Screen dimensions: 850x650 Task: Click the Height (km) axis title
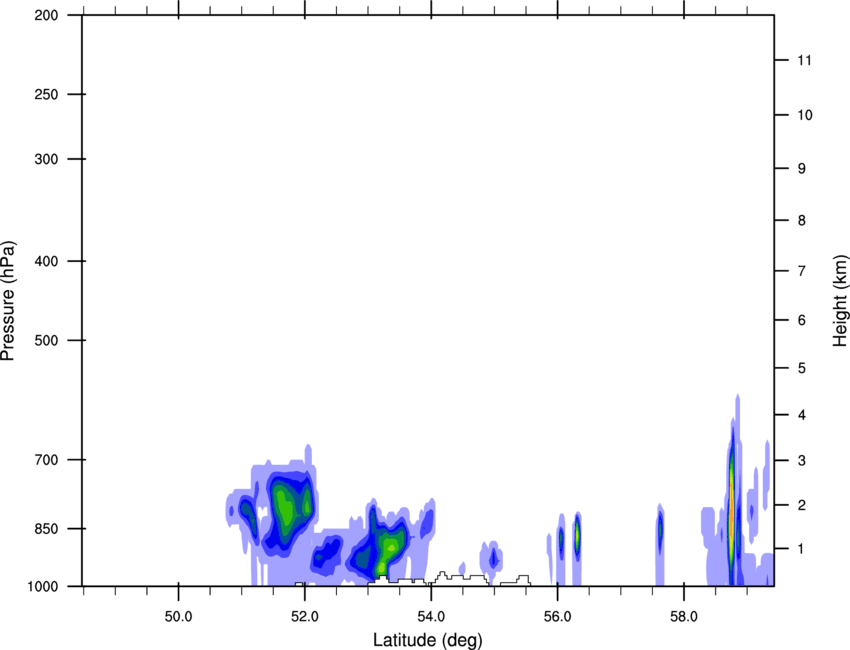point(839,300)
